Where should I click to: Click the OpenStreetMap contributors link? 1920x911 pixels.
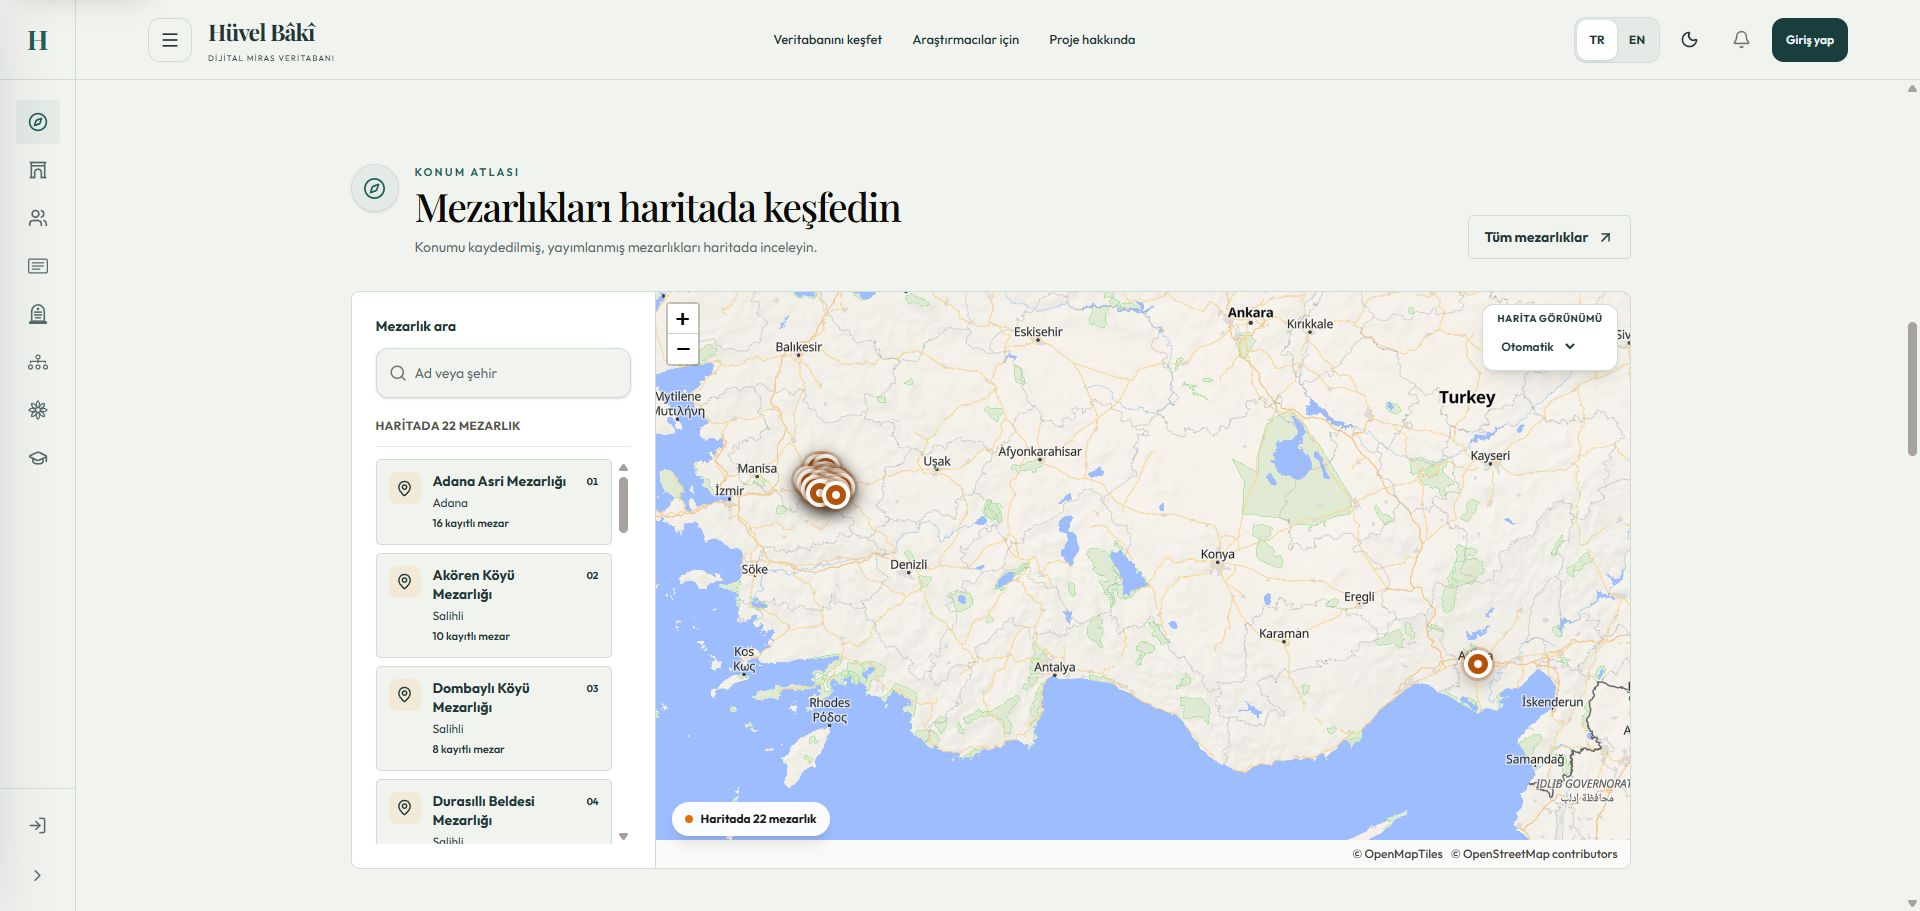pos(1534,854)
